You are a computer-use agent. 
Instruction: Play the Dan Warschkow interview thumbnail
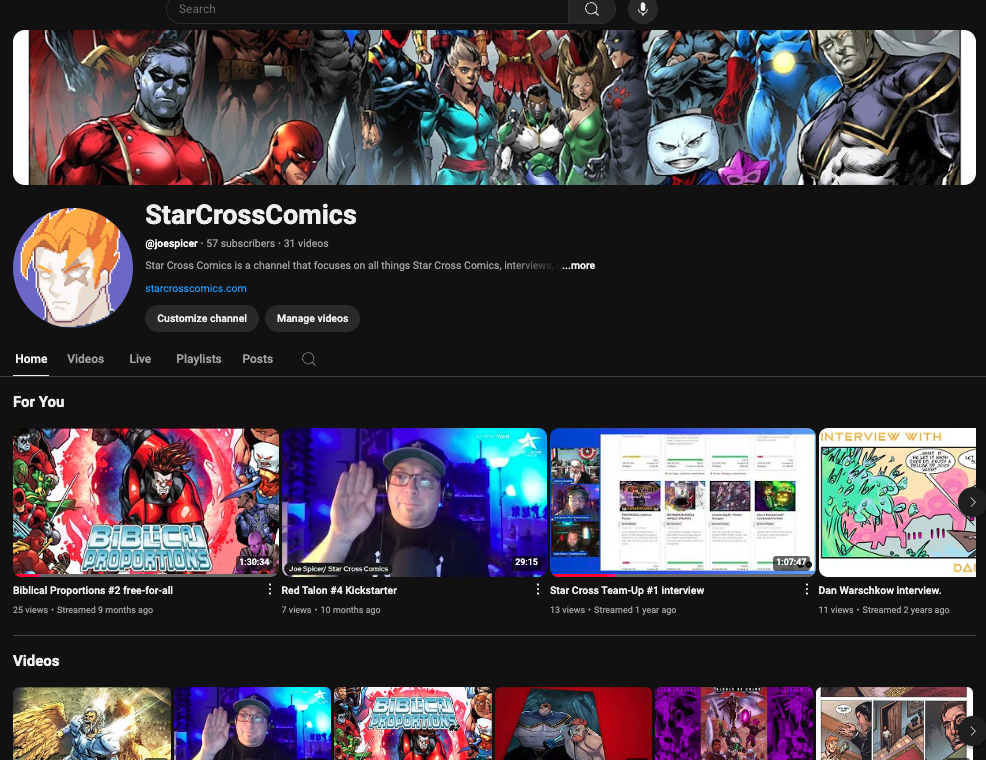[x=897, y=502]
